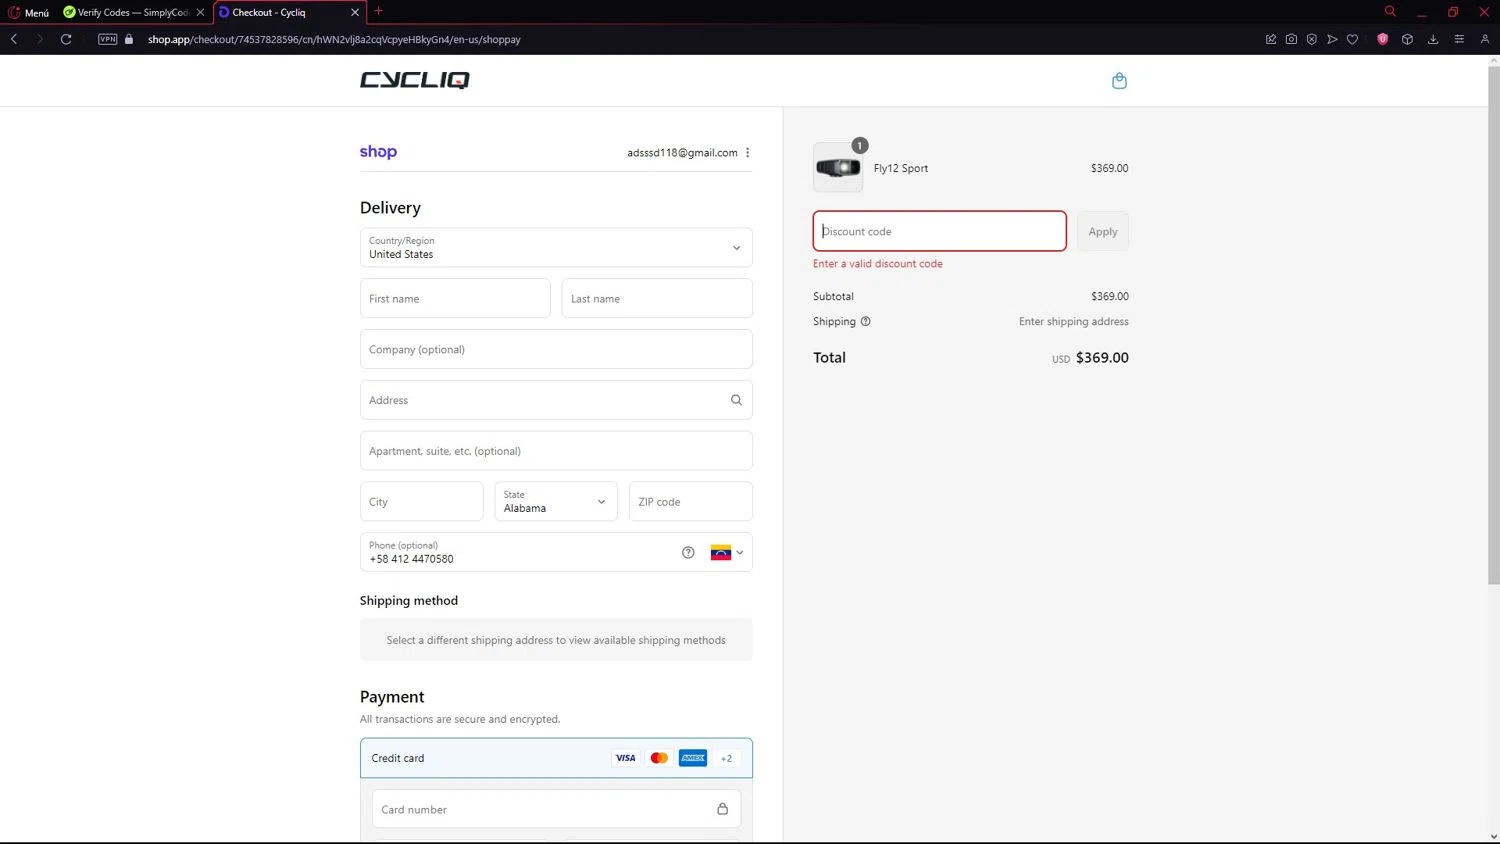Show additional card brands +2 badge
The image size is (1500, 844).
(726, 758)
